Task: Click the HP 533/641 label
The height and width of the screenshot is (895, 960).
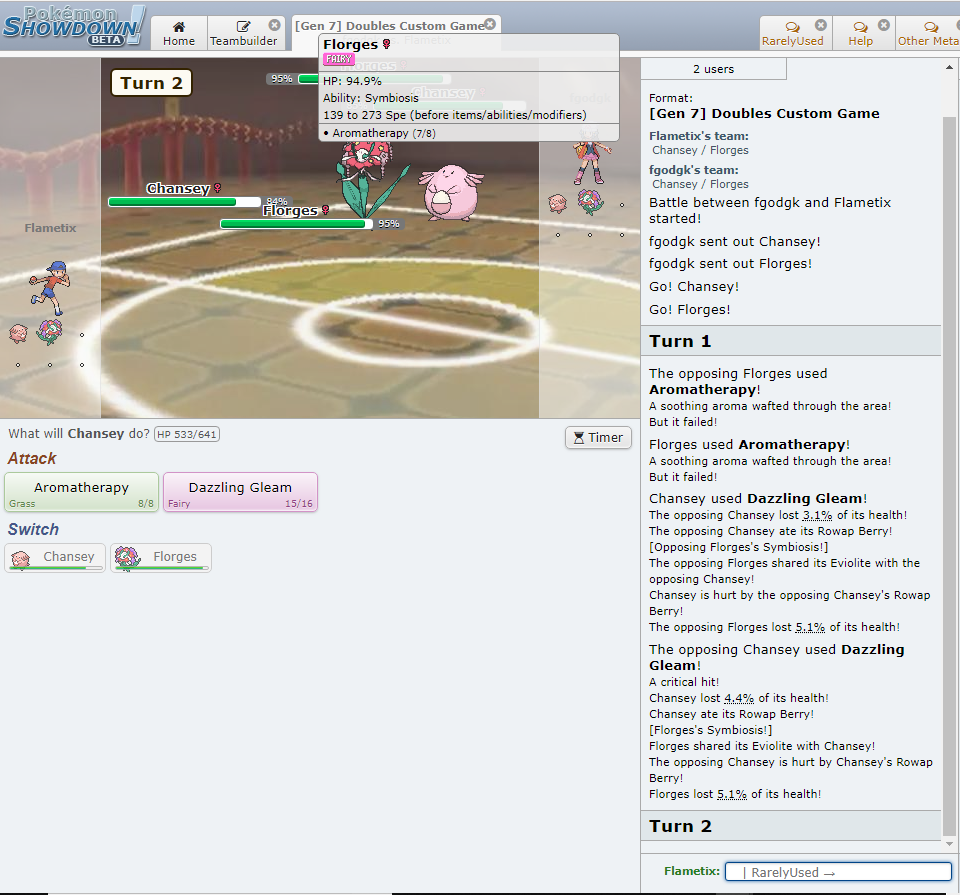Action: pyautogui.click(x=187, y=434)
